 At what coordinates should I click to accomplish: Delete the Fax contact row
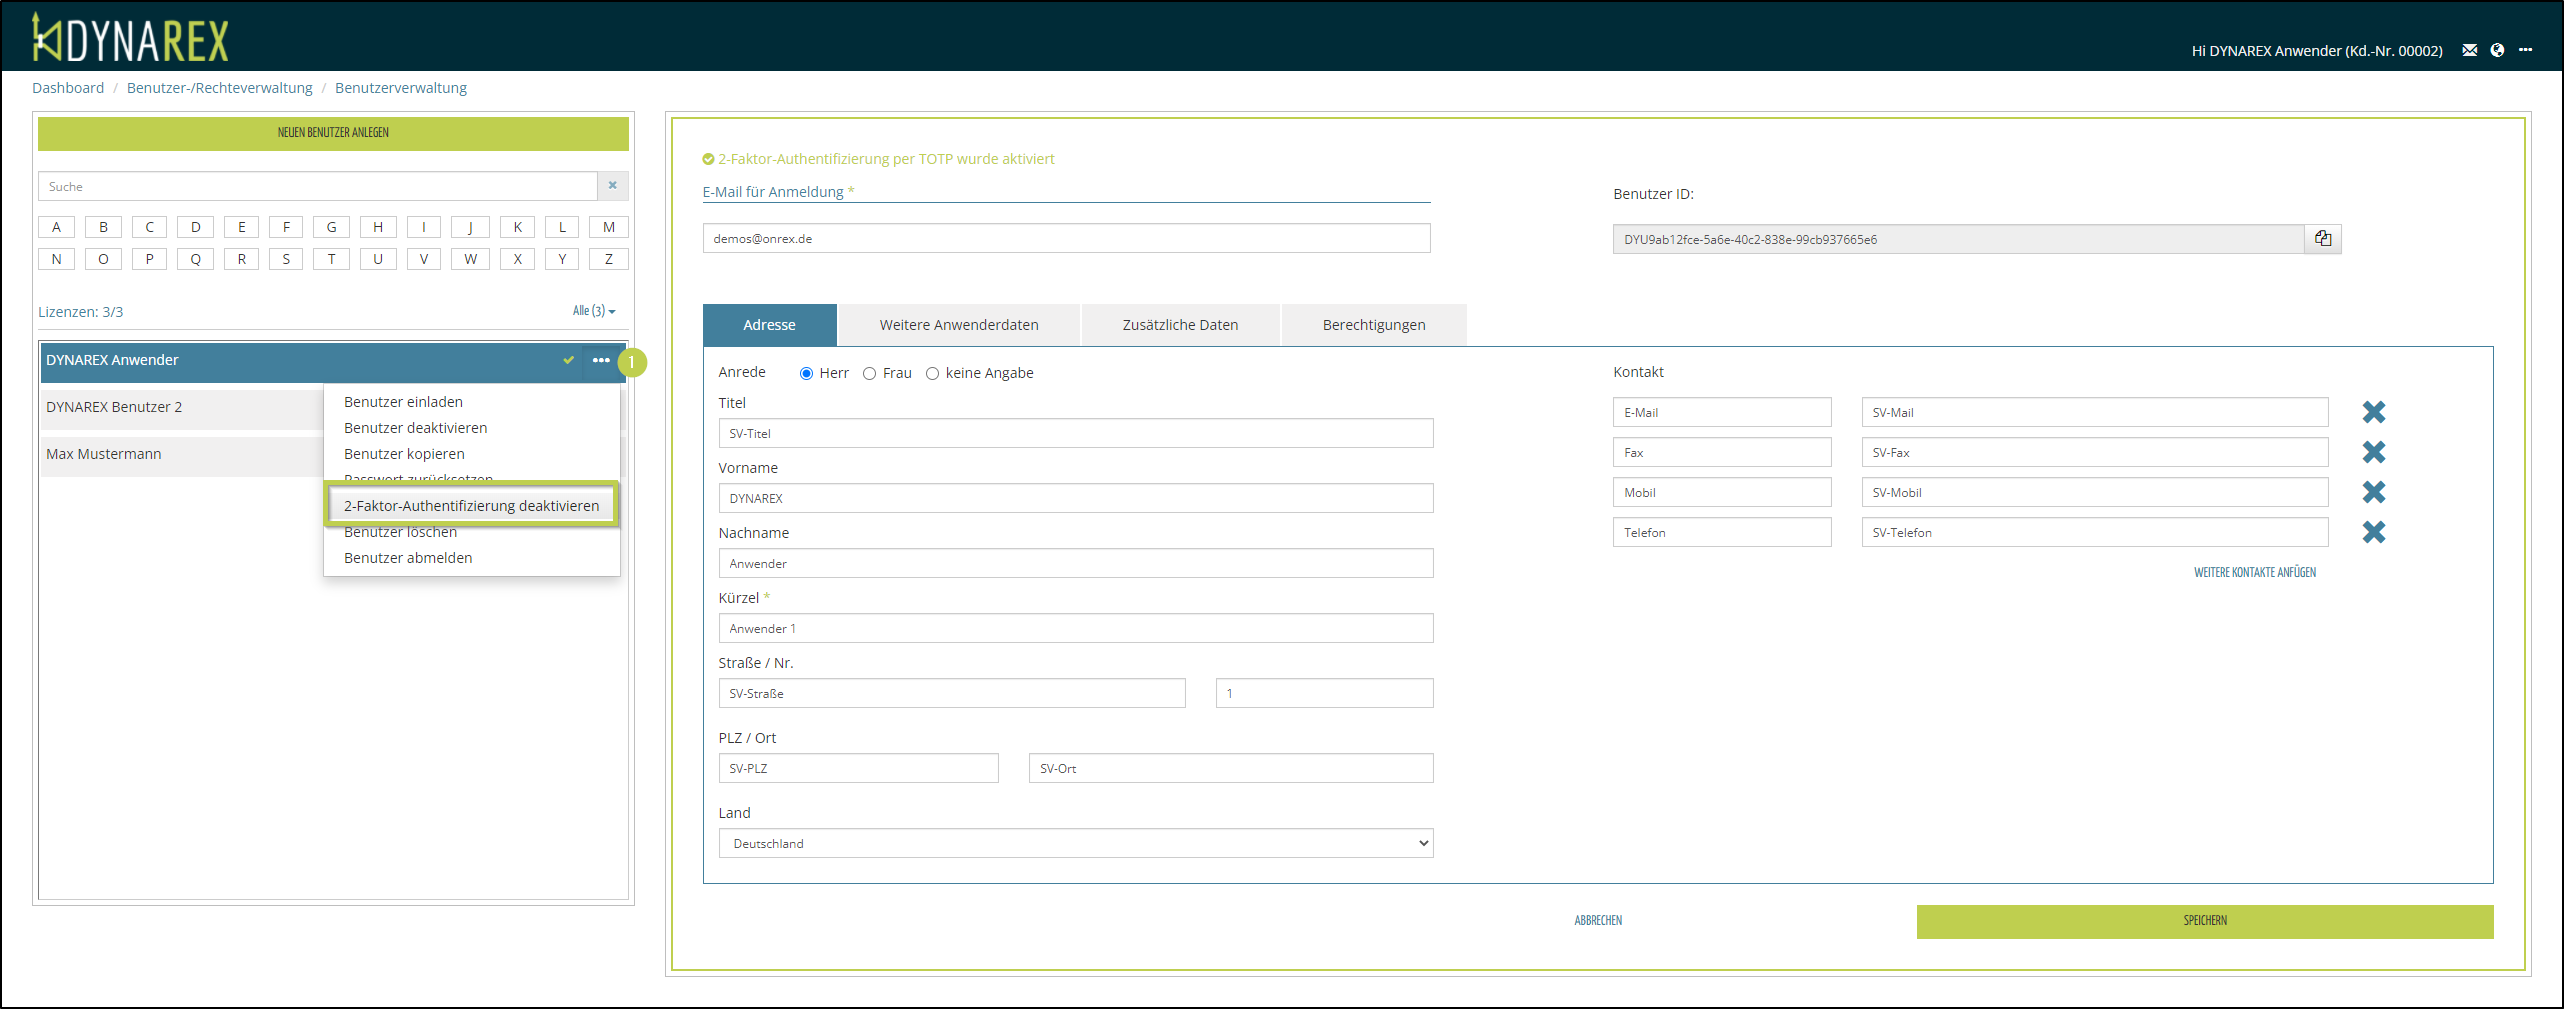click(x=2373, y=452)
